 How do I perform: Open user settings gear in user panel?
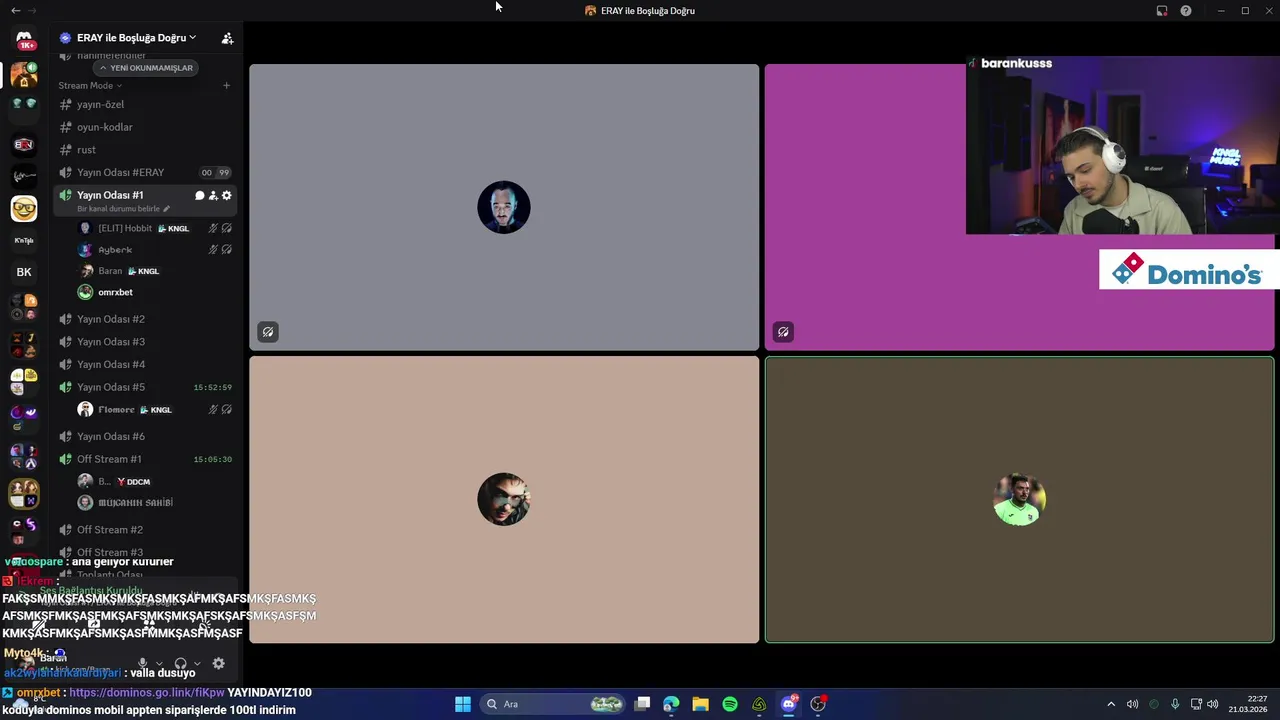[x=219, y=663]
